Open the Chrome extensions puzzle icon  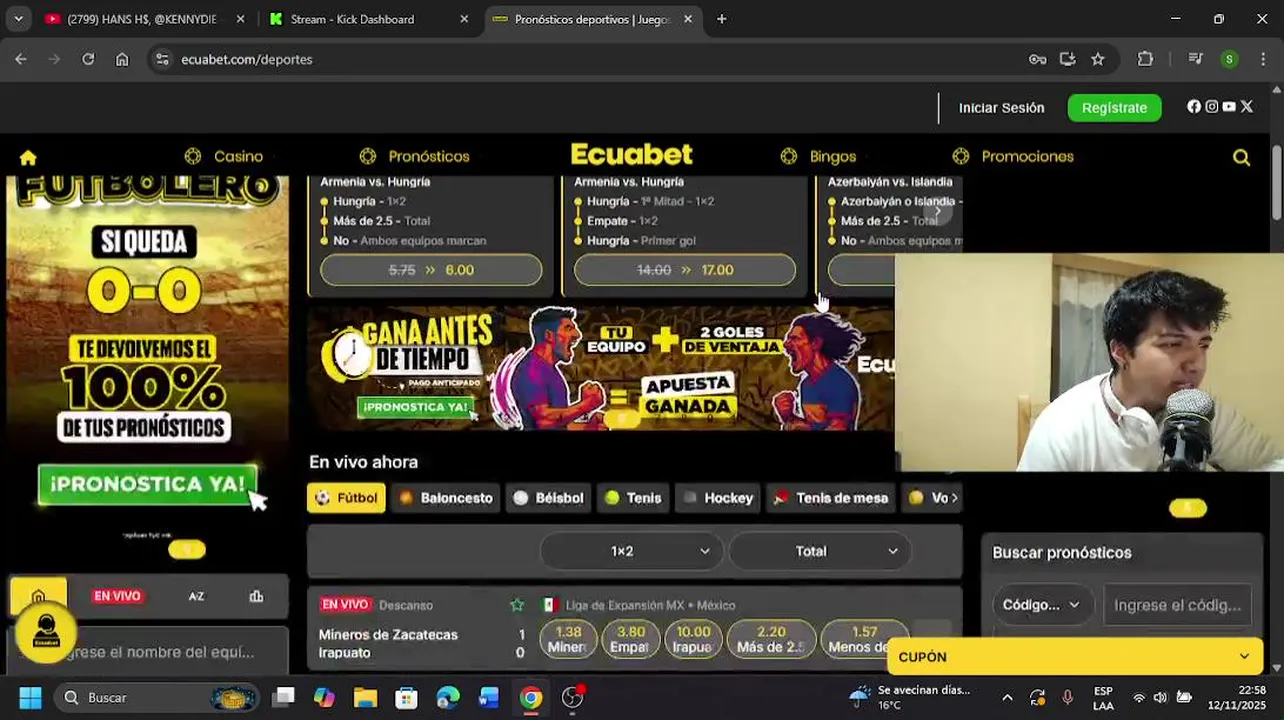1146,59
